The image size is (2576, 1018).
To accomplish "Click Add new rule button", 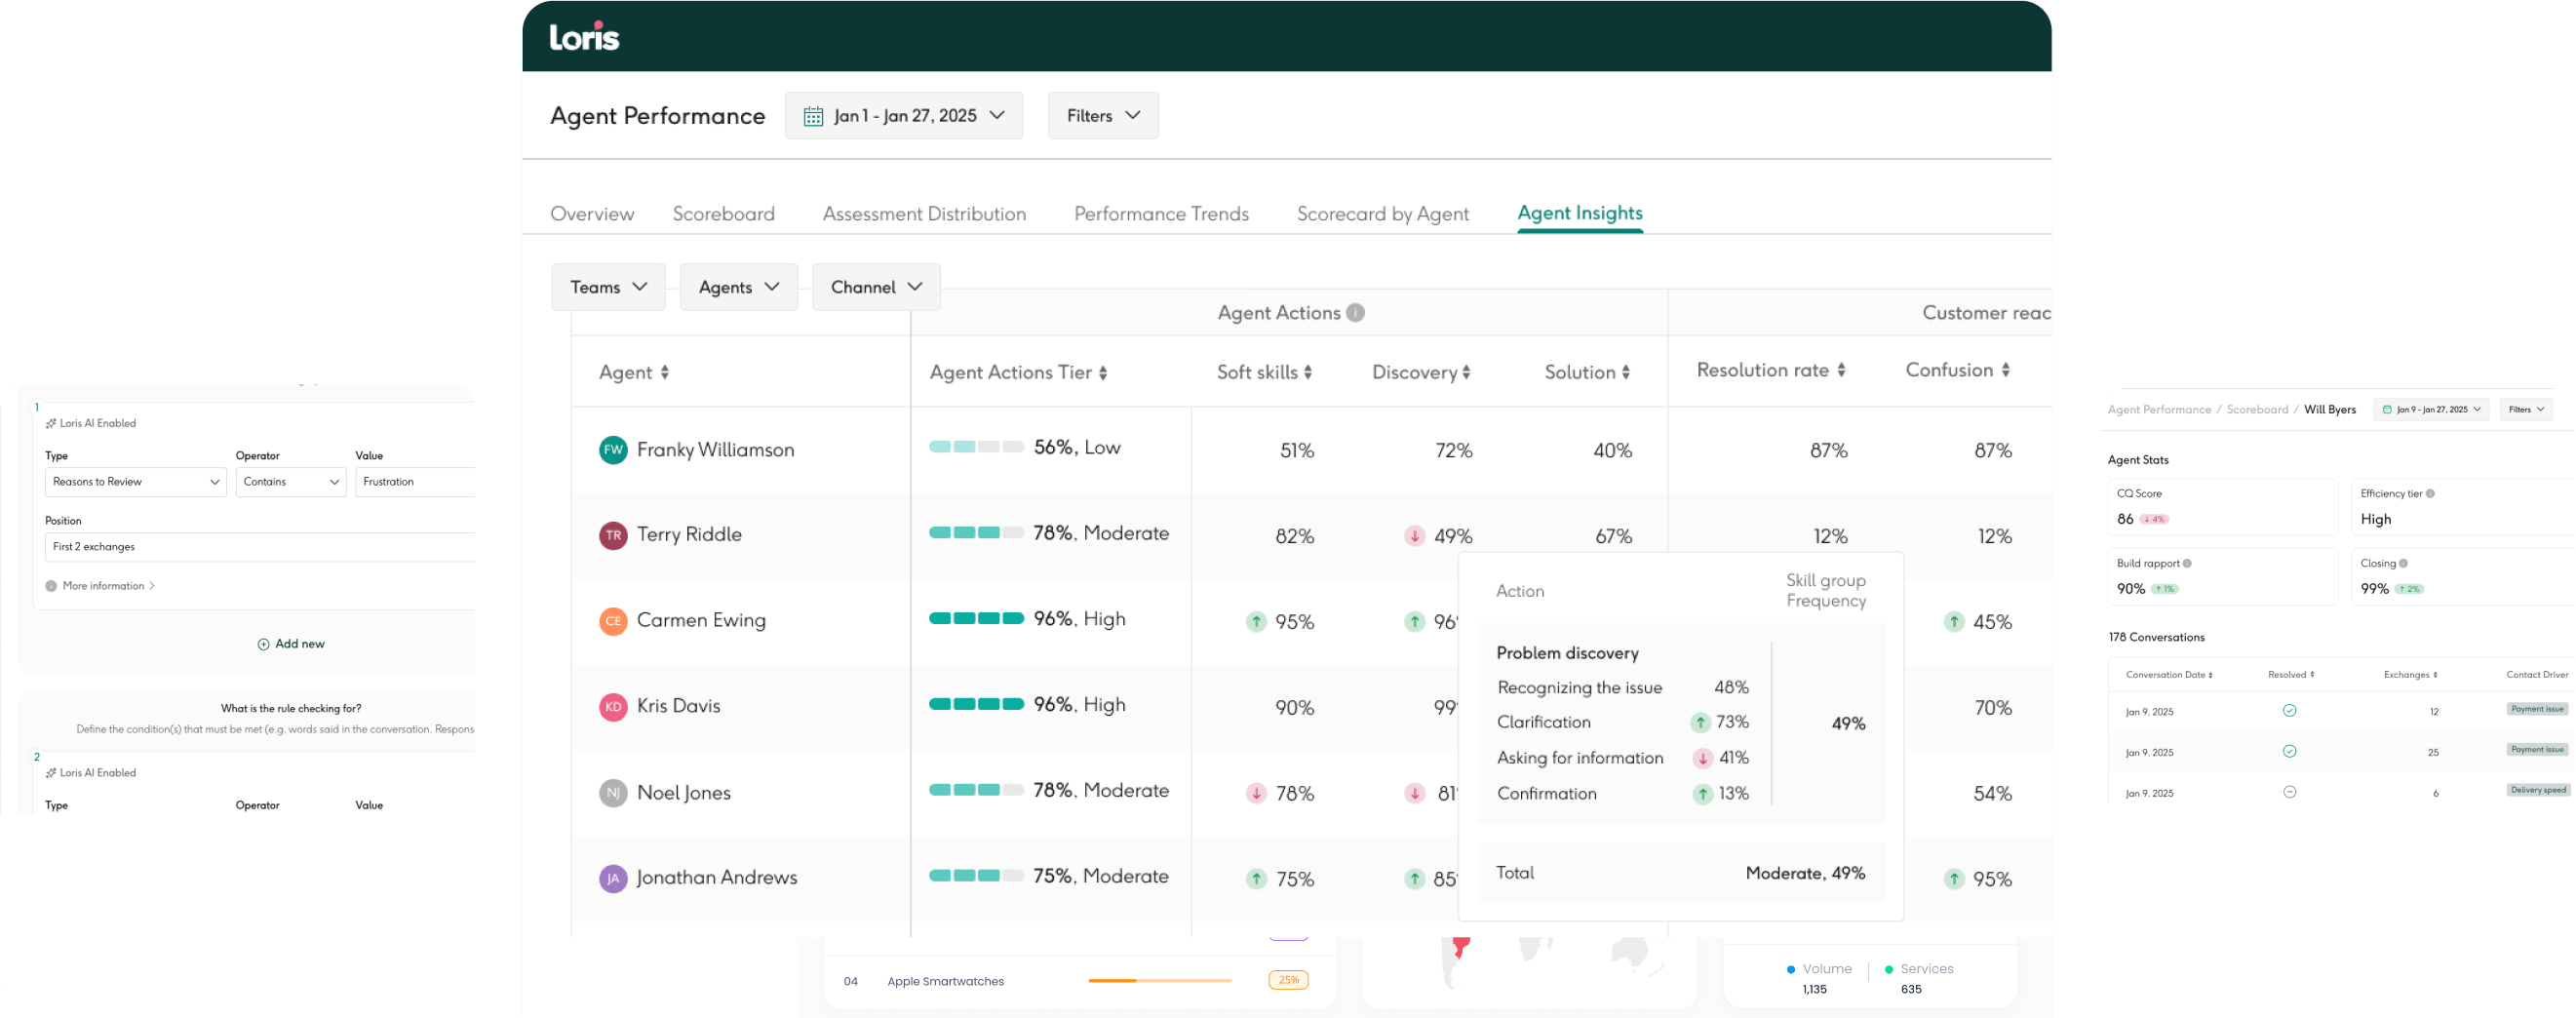I will point(291,644).
